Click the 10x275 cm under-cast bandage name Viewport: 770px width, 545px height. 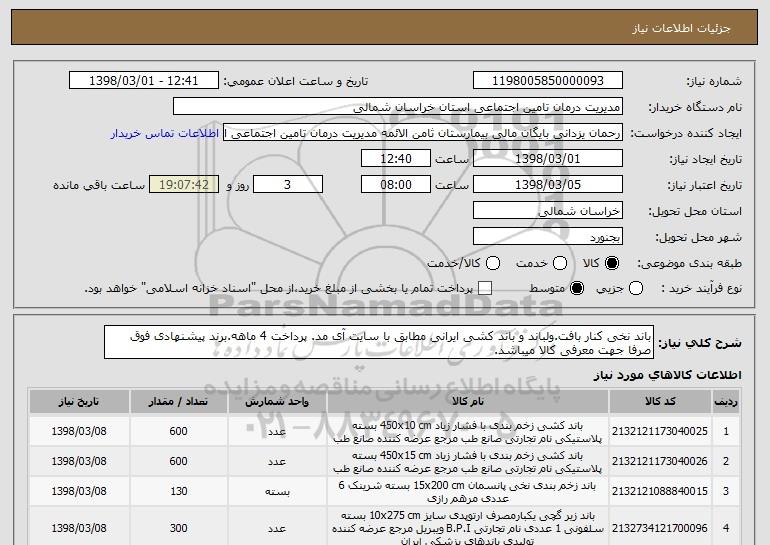point(468,528)
